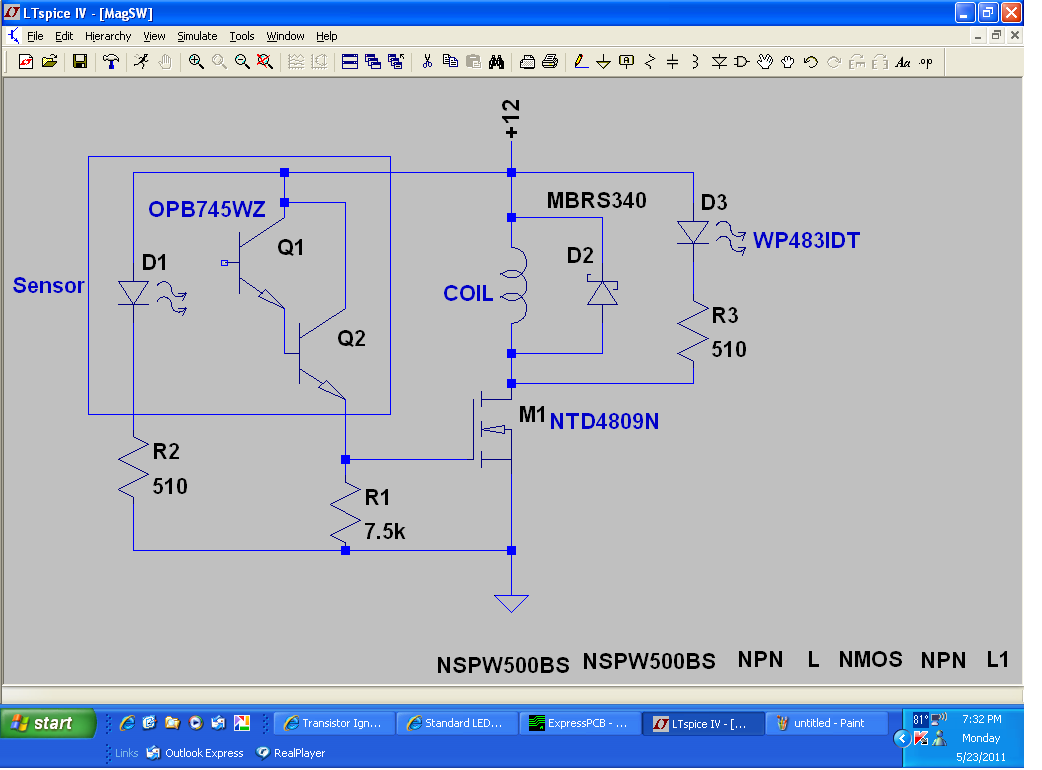
Task: Click the clock showing 7:32 PM
Action: (982, 719)
